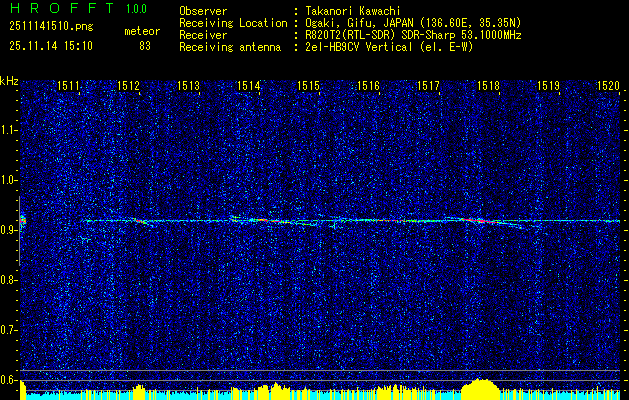
Task: Click the large yellow power bump near 1518
Action: point(481,388)
